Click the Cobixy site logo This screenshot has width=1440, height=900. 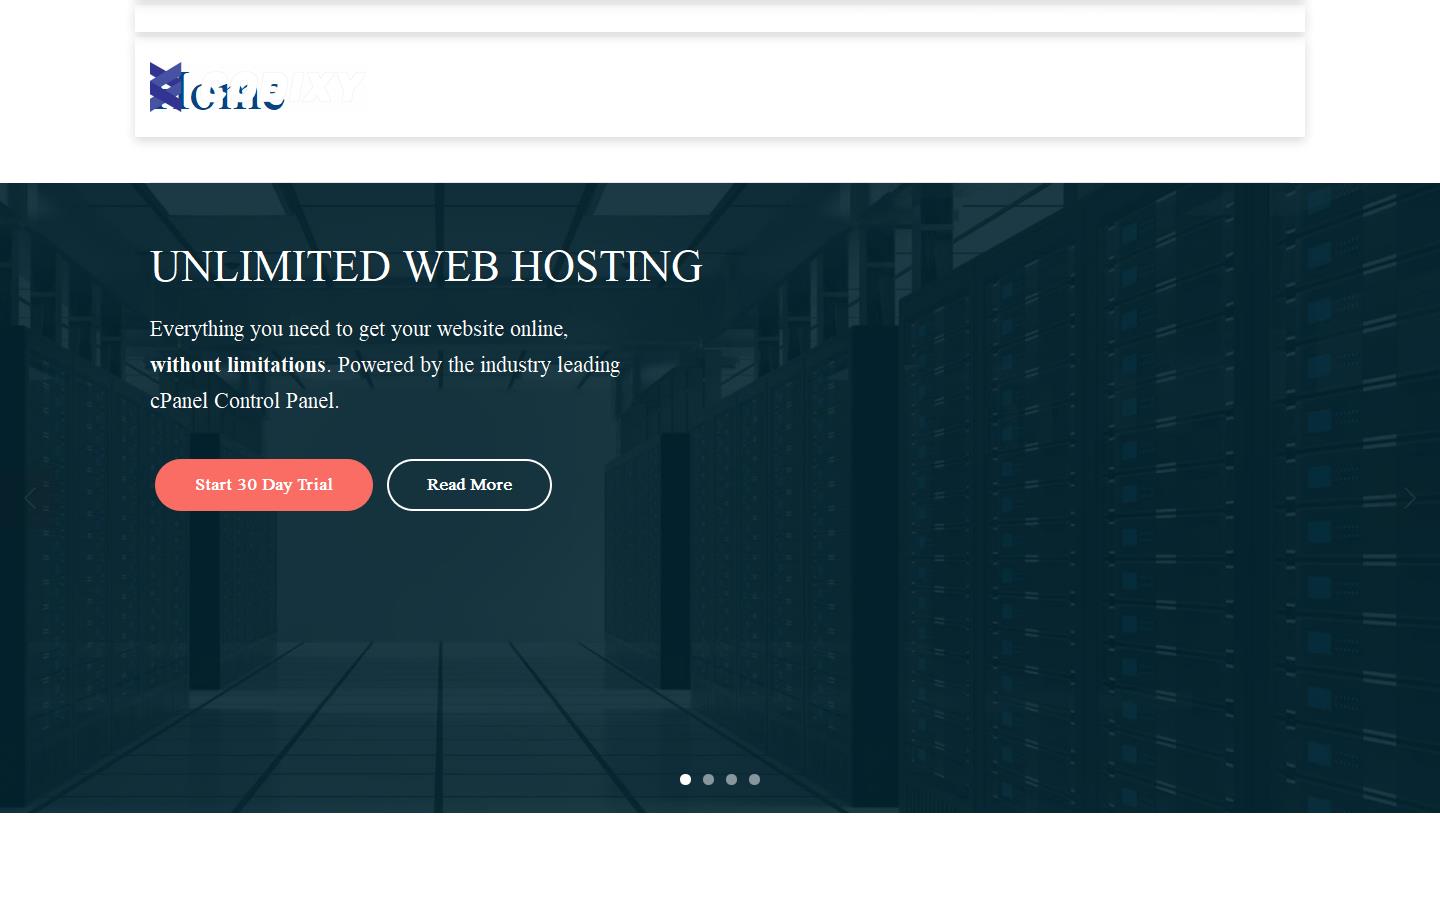258,87
